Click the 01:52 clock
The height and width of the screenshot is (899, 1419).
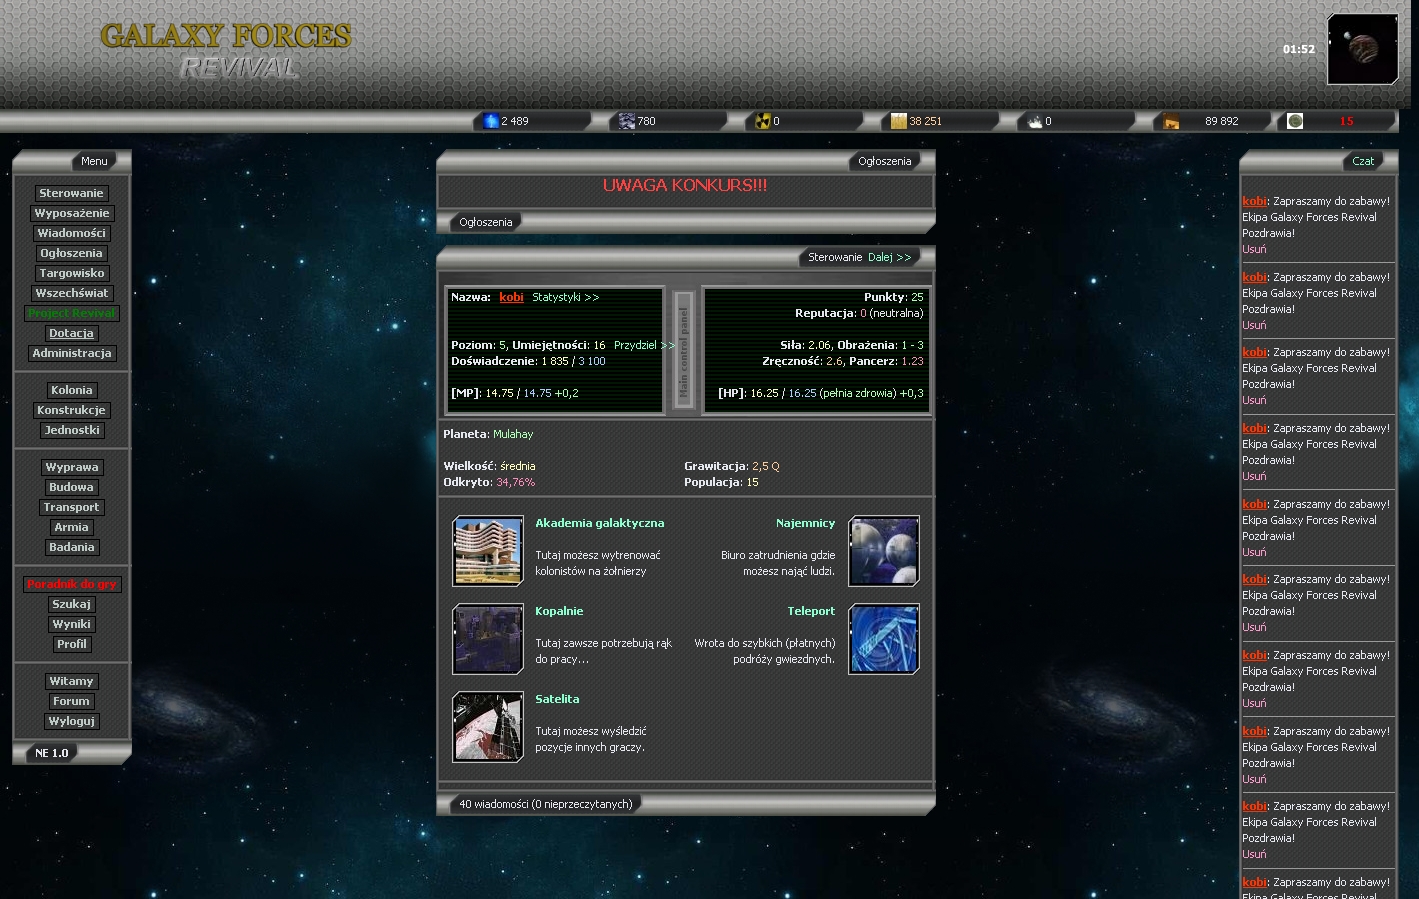(x=1299, y=49)
